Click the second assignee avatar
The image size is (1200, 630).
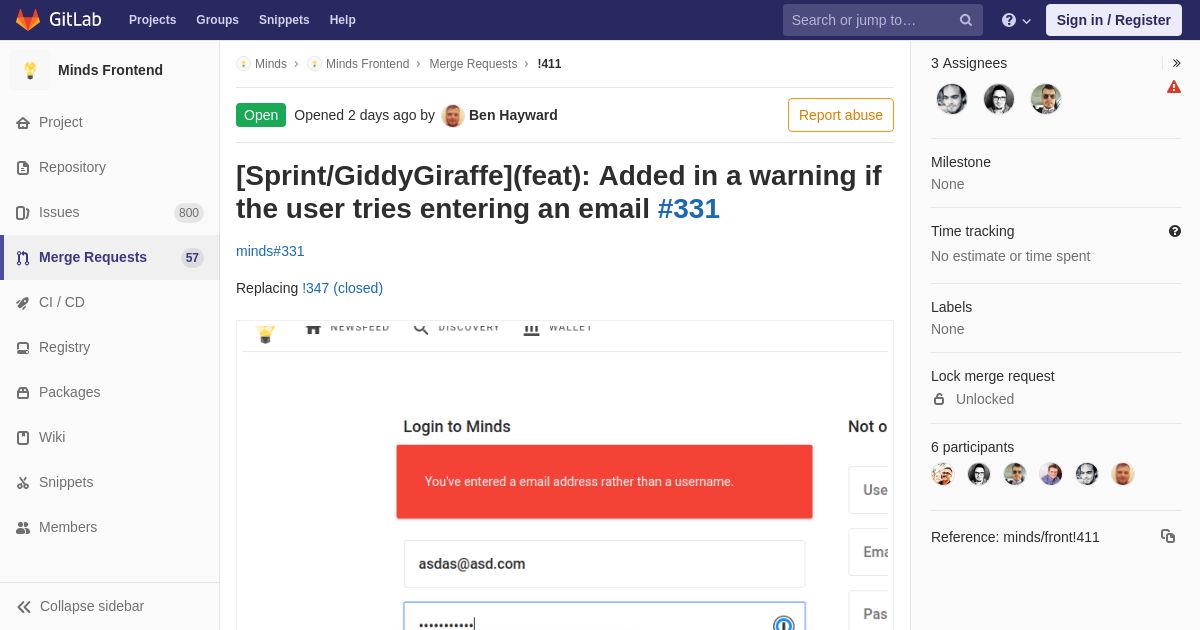[x=999, y=99]
